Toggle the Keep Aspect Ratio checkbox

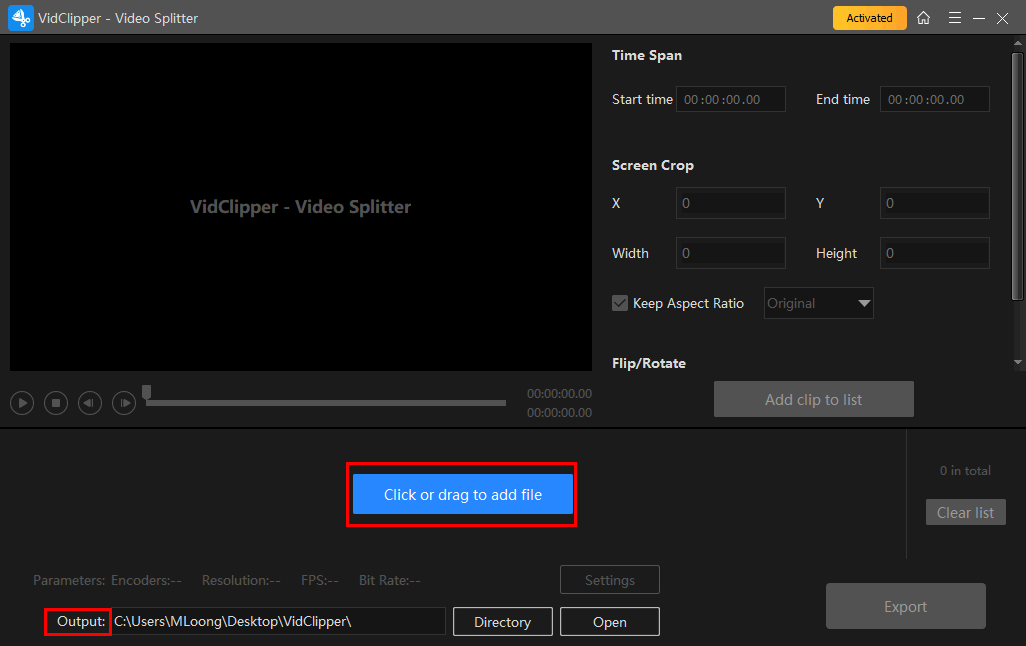620,303
